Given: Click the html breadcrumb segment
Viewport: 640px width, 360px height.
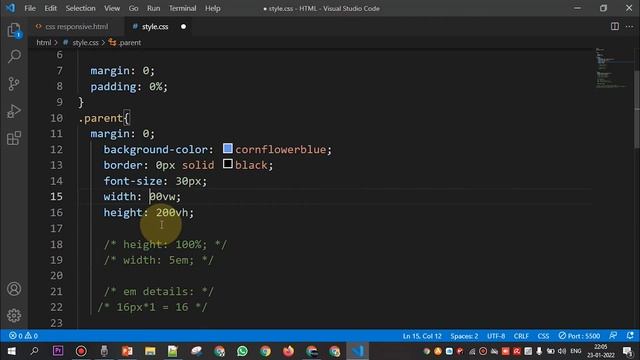Looking at the screenshot, I should pyautogui.click(x=44, y=42).
